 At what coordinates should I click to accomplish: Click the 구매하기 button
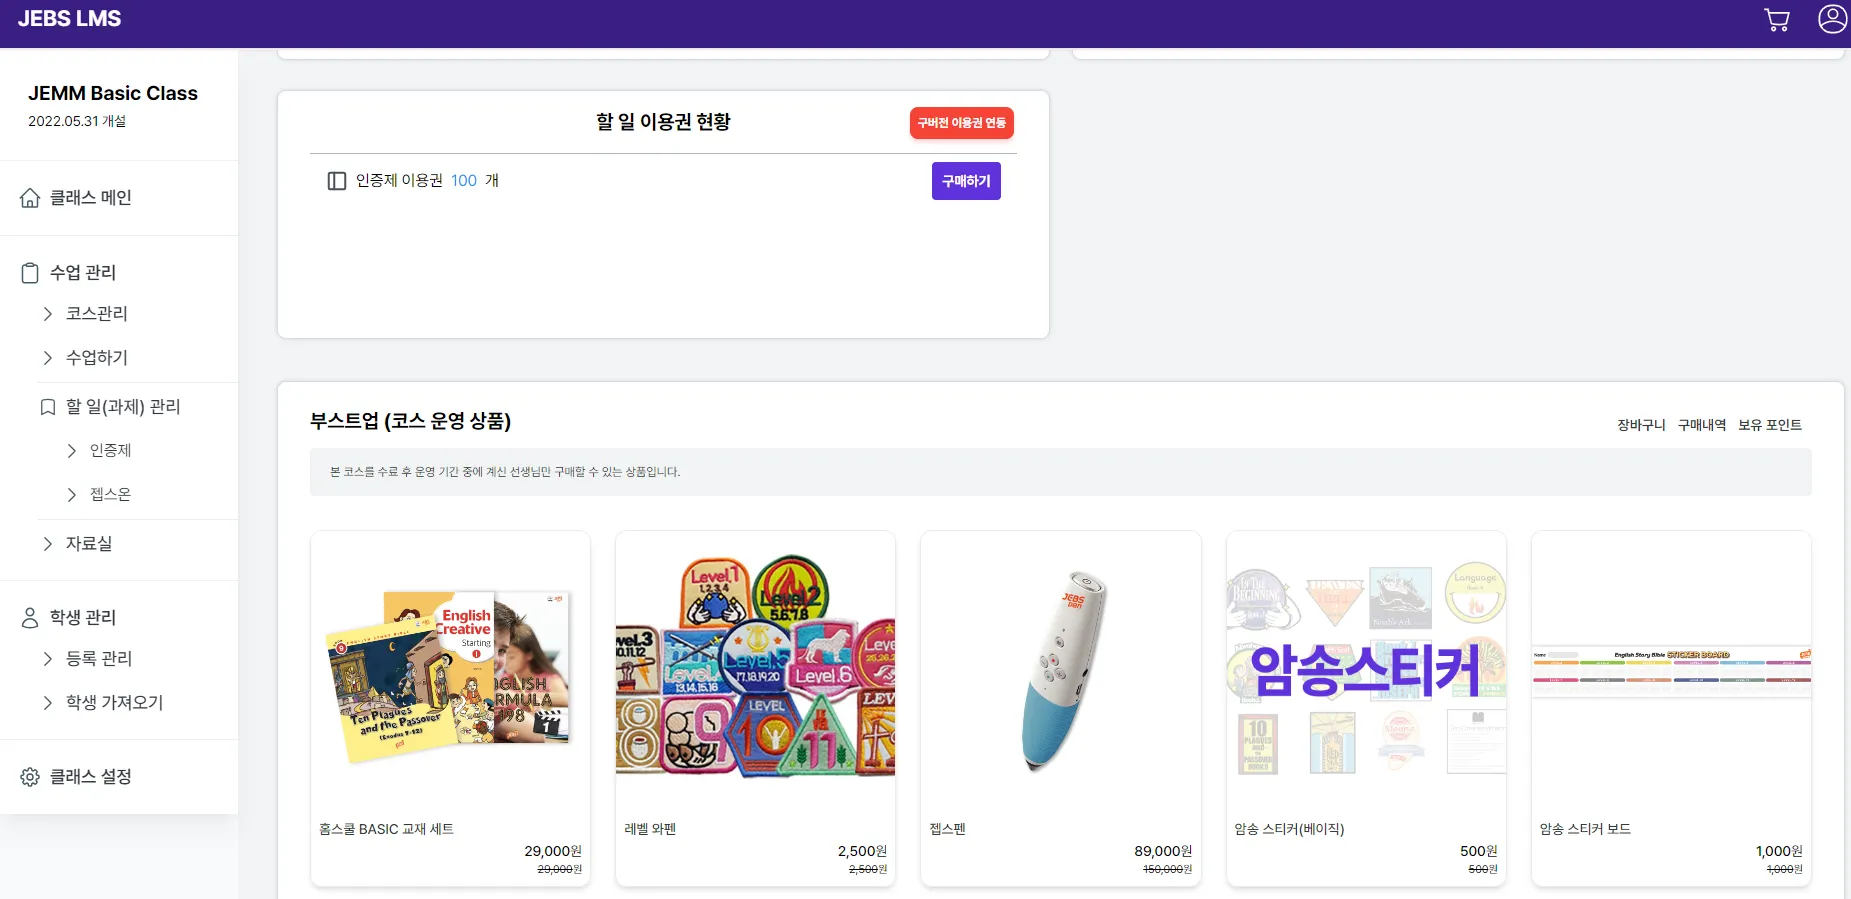pyautogui.click(x=966, y=181)
